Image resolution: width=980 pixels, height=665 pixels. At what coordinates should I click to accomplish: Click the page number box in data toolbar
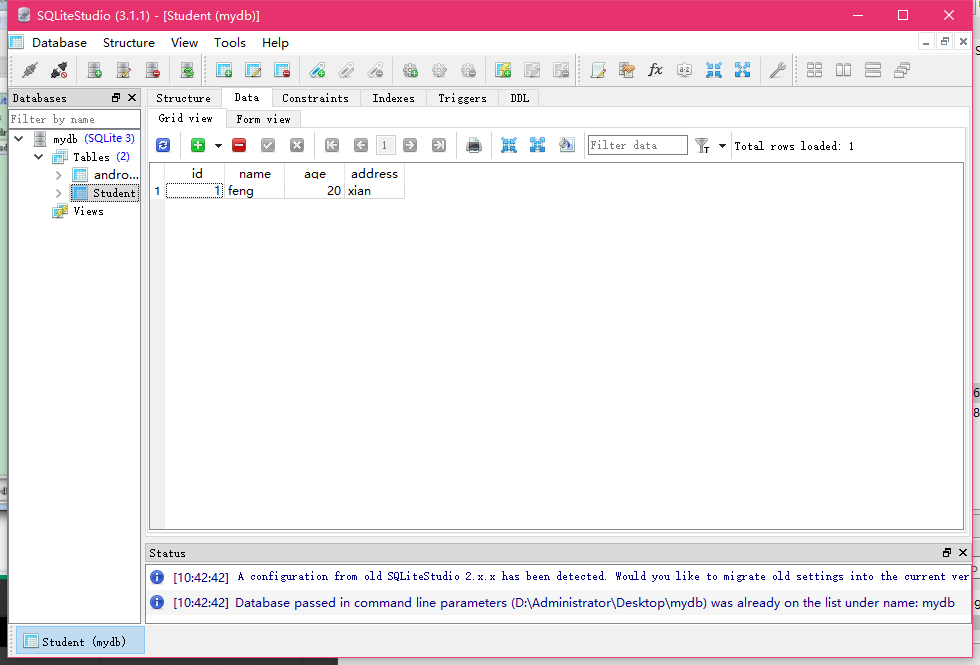(384, 145)
